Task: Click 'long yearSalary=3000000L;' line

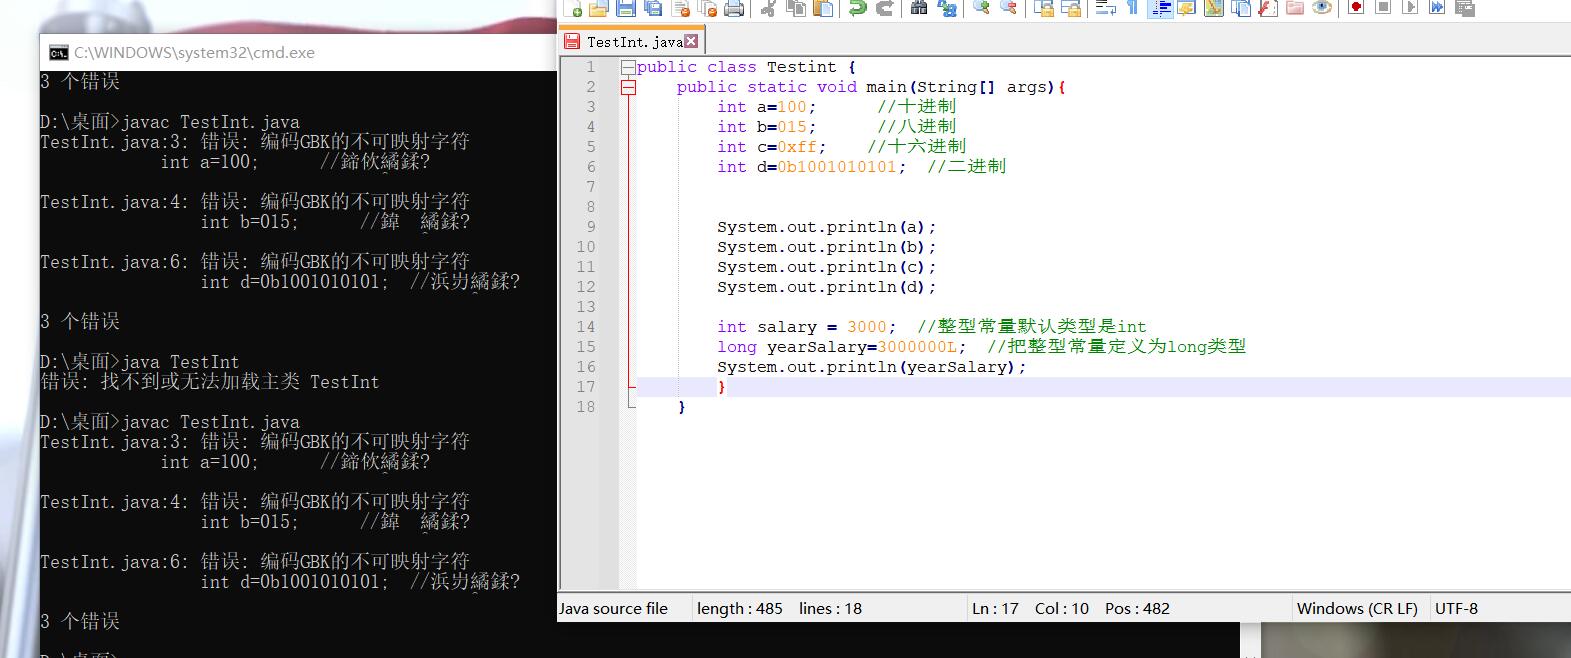Action: [842, 347]
